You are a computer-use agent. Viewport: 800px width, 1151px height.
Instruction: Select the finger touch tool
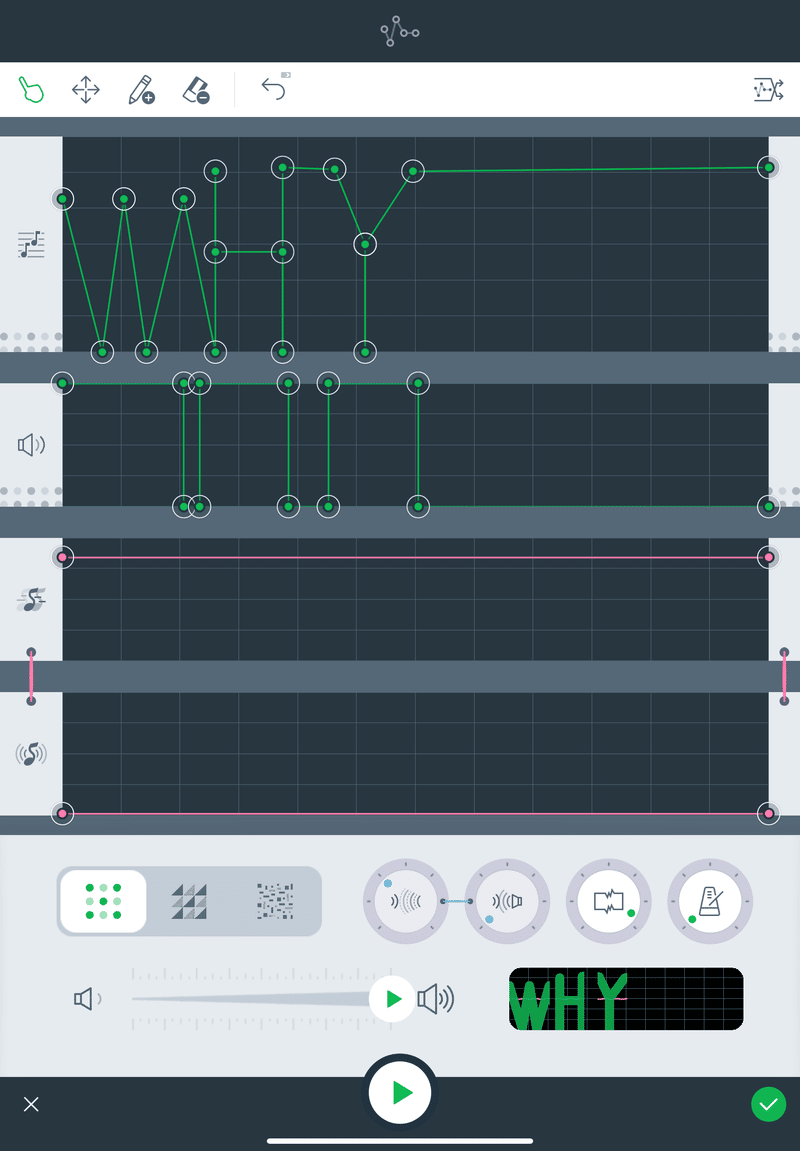pos(31,90)
